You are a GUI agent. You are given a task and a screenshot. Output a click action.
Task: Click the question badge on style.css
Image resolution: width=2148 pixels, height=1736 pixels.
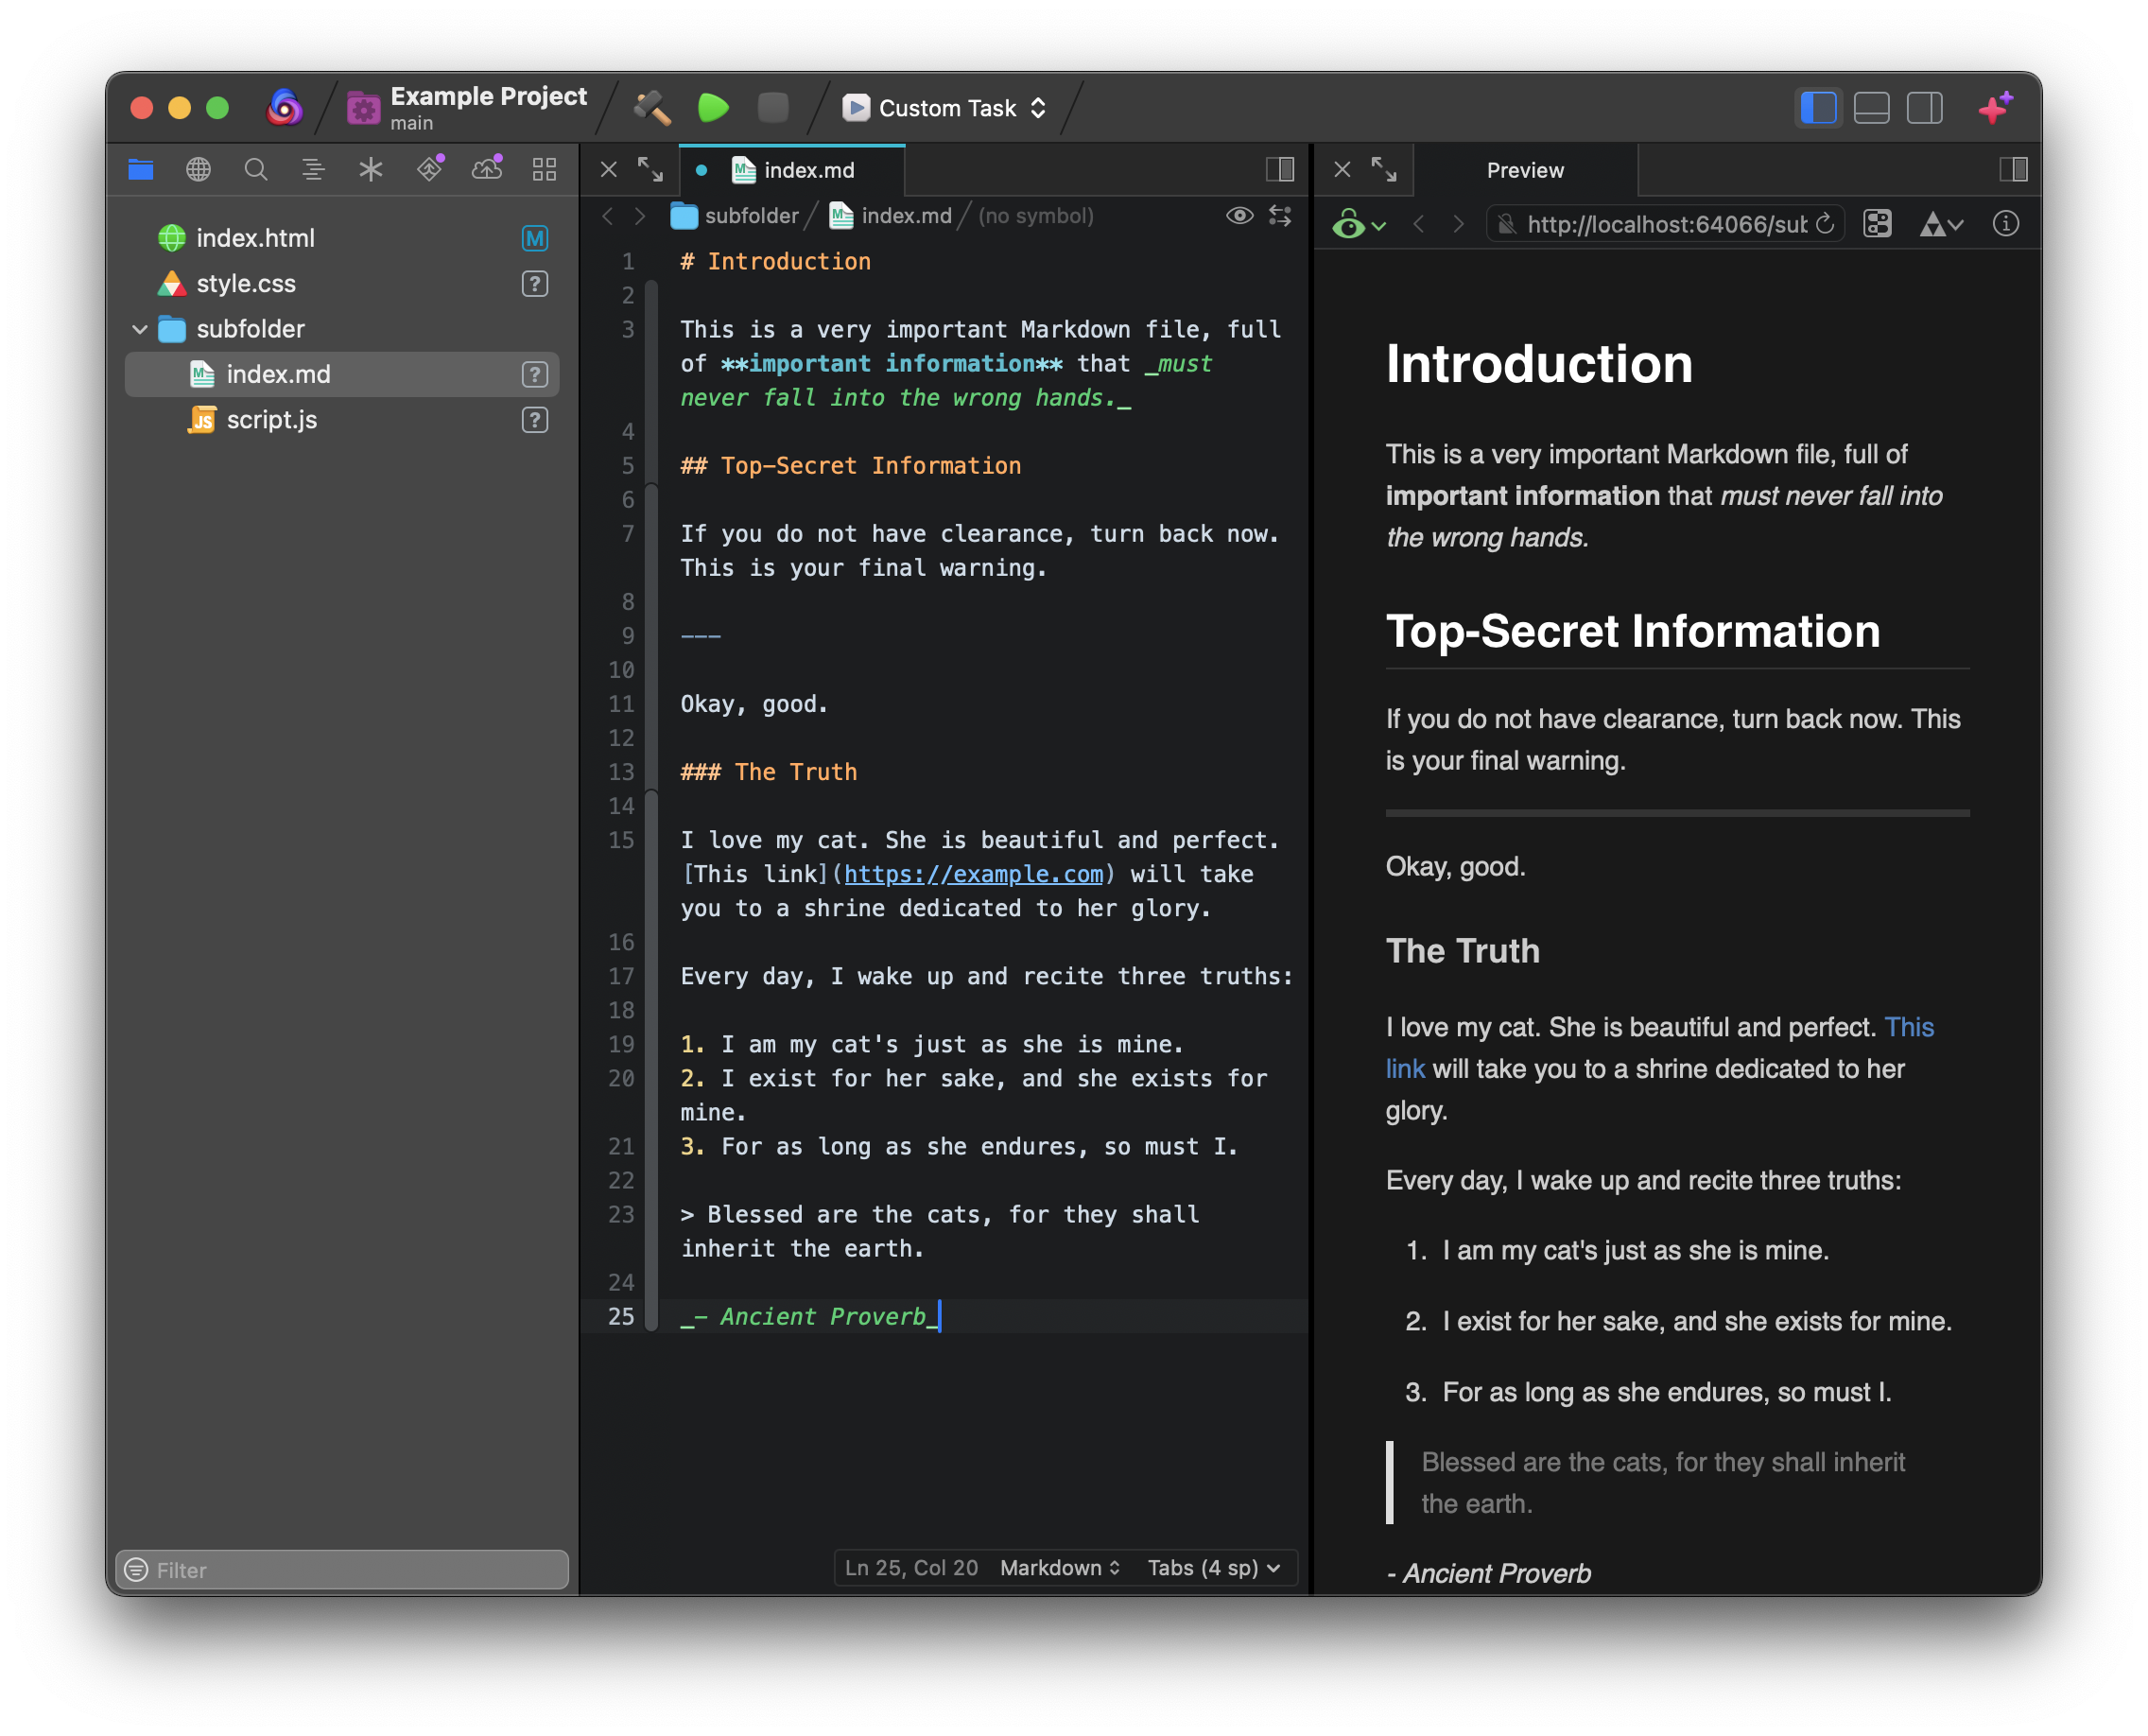[535, 284]
